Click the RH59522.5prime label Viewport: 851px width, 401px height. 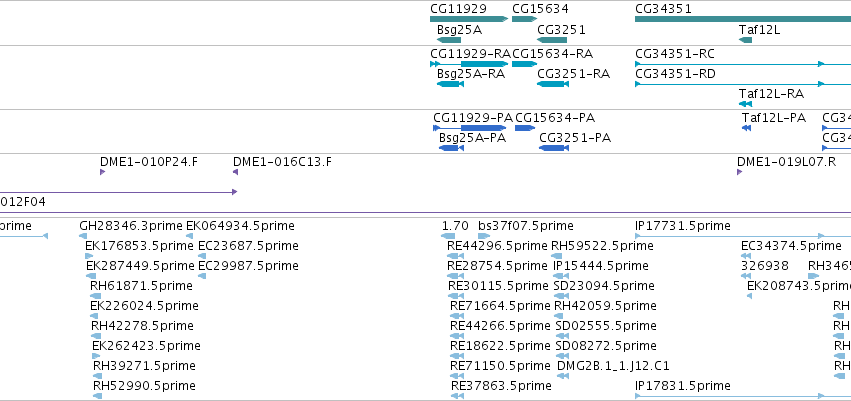[602, 246]
